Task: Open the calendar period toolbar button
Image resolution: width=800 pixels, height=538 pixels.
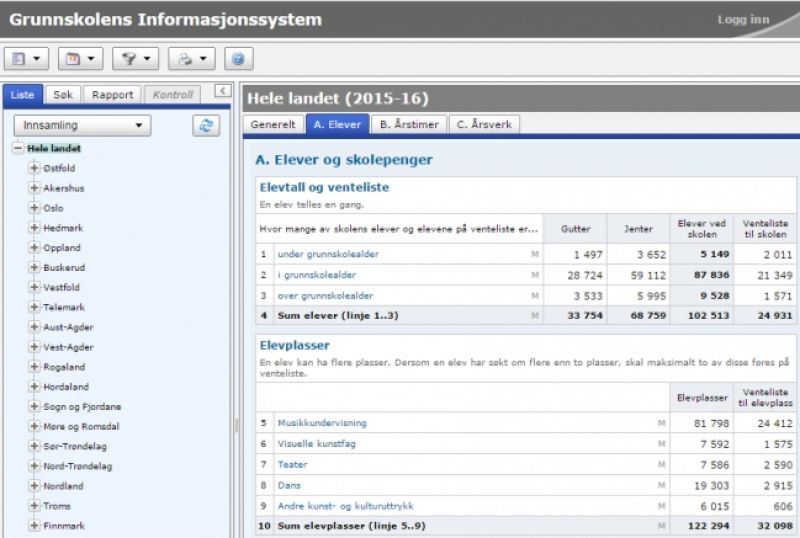Action: coord(81,59)
